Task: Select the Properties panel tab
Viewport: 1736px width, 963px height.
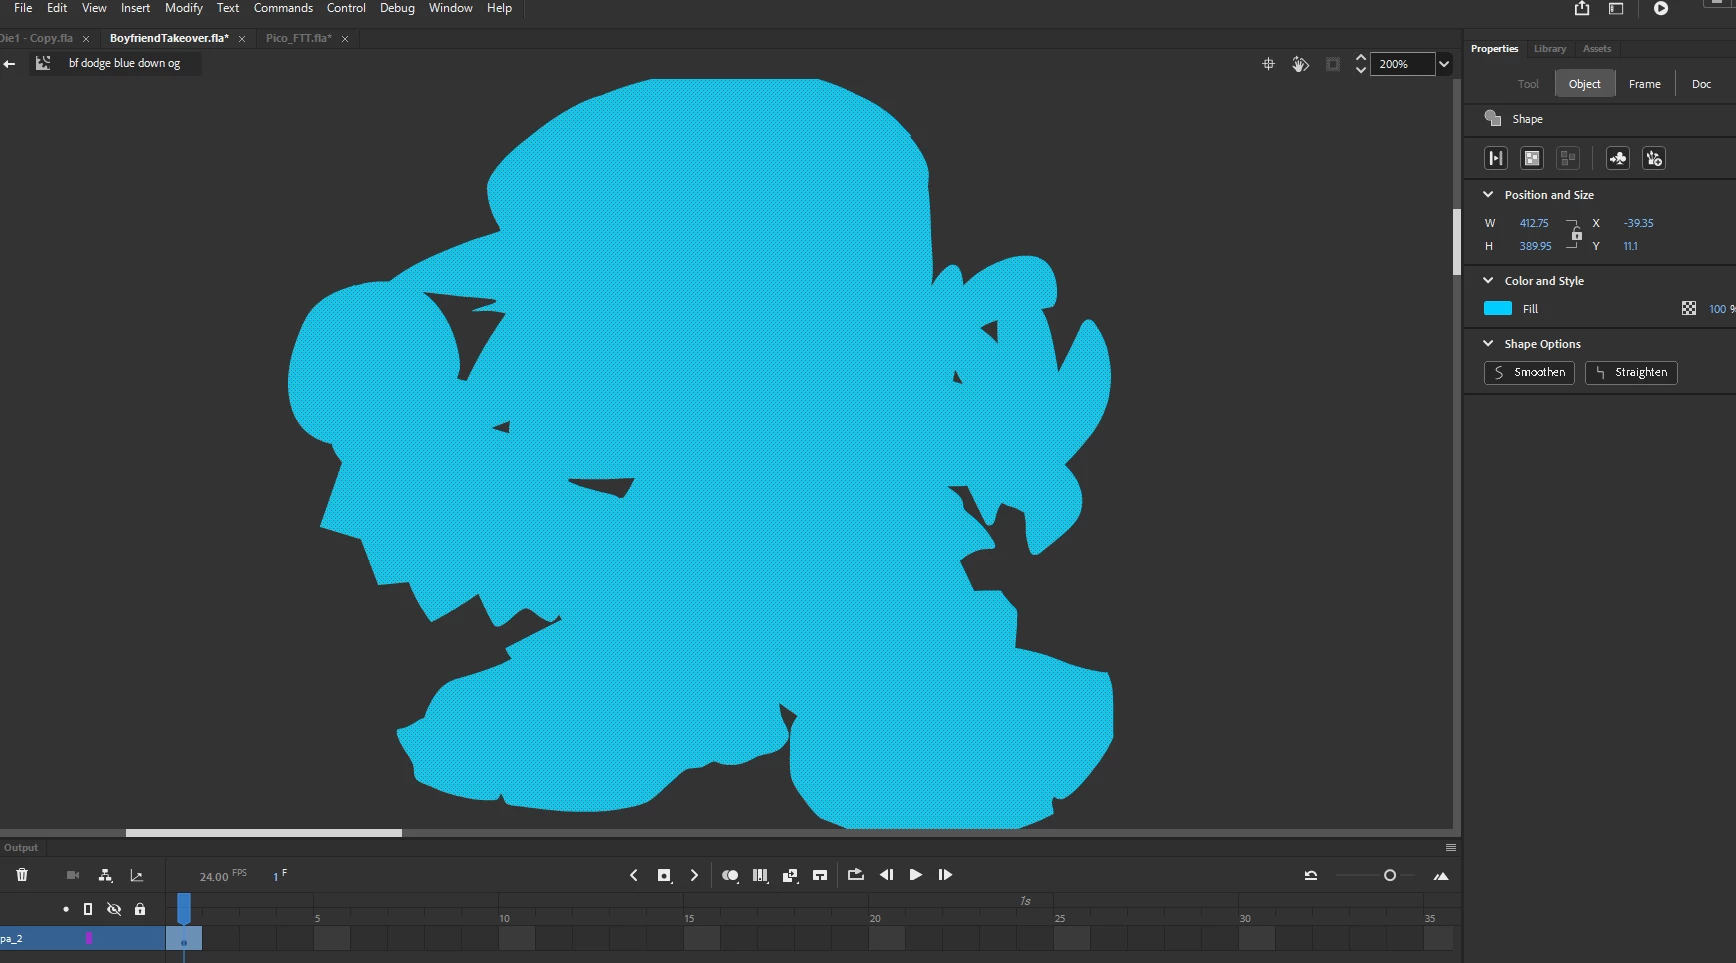Action: (x=1494, y=49)
